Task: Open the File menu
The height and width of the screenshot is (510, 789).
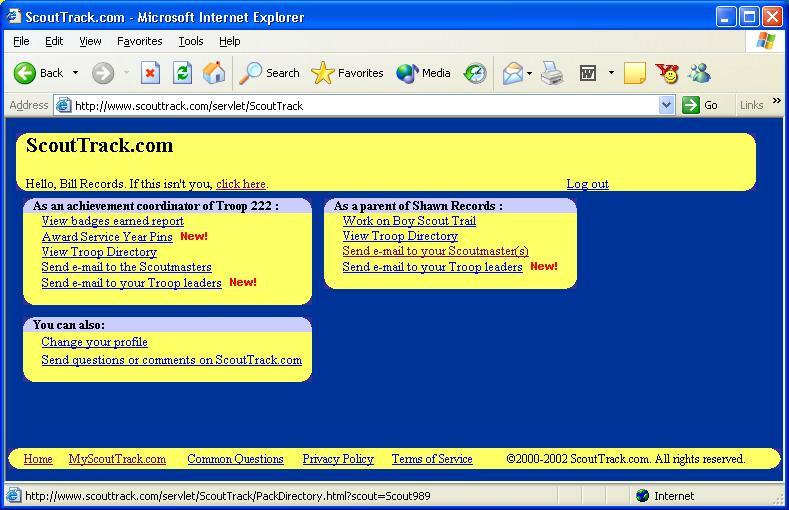Action: 21,41
